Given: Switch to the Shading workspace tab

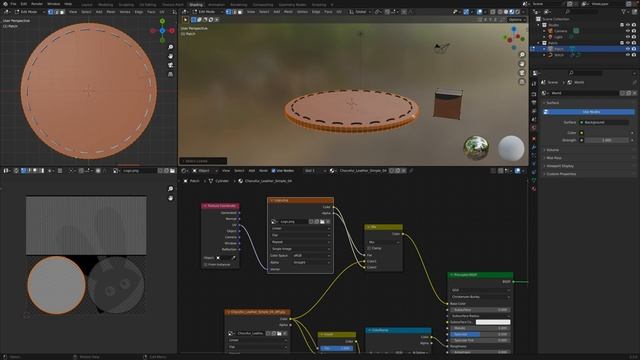Looking at the screenshot, I should (x=196, y=4).
